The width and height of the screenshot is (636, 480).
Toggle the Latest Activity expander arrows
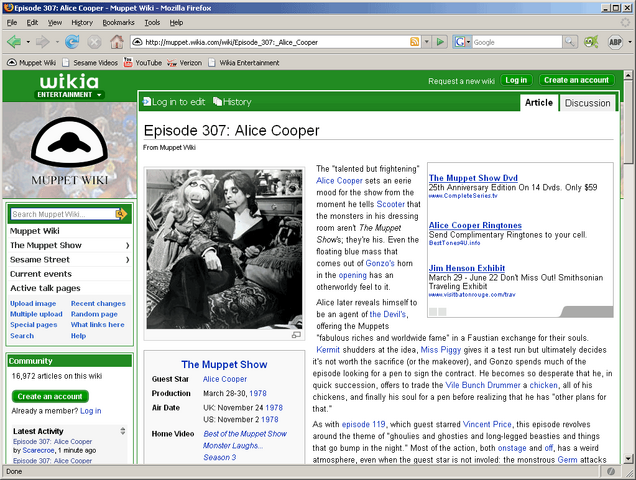122,431
